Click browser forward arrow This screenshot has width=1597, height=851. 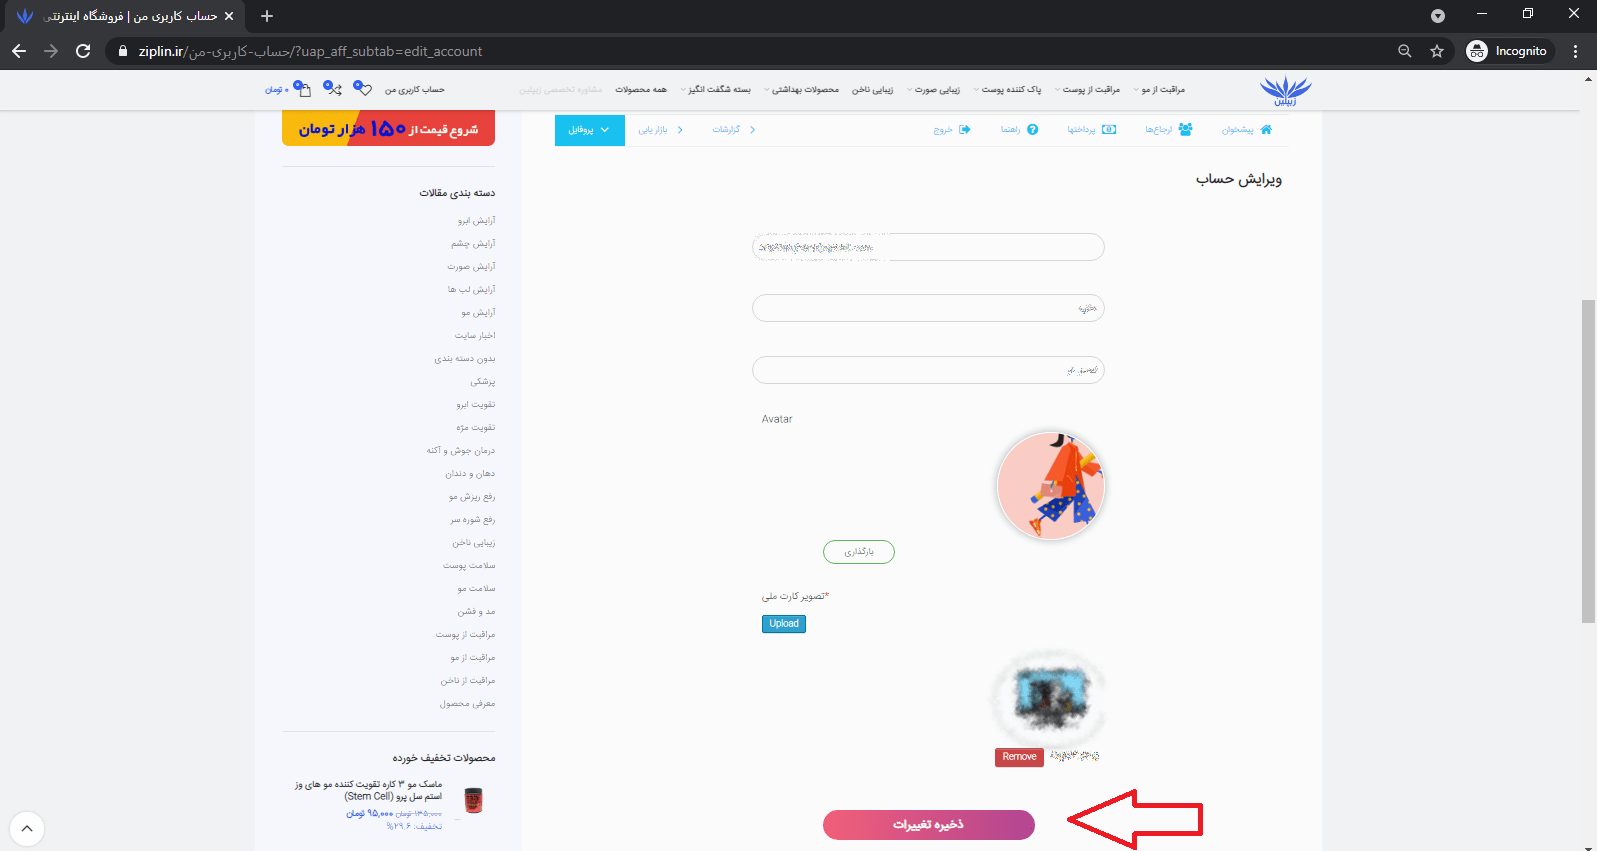(51, 51)
